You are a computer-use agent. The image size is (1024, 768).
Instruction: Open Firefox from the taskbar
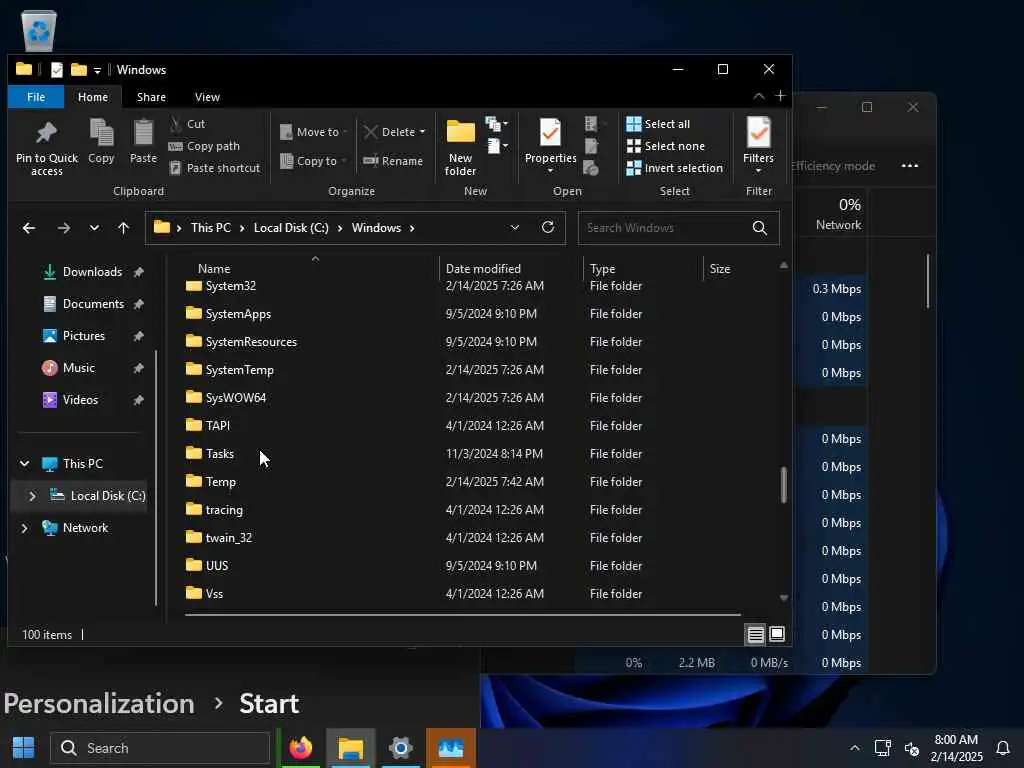click(301, 748)
